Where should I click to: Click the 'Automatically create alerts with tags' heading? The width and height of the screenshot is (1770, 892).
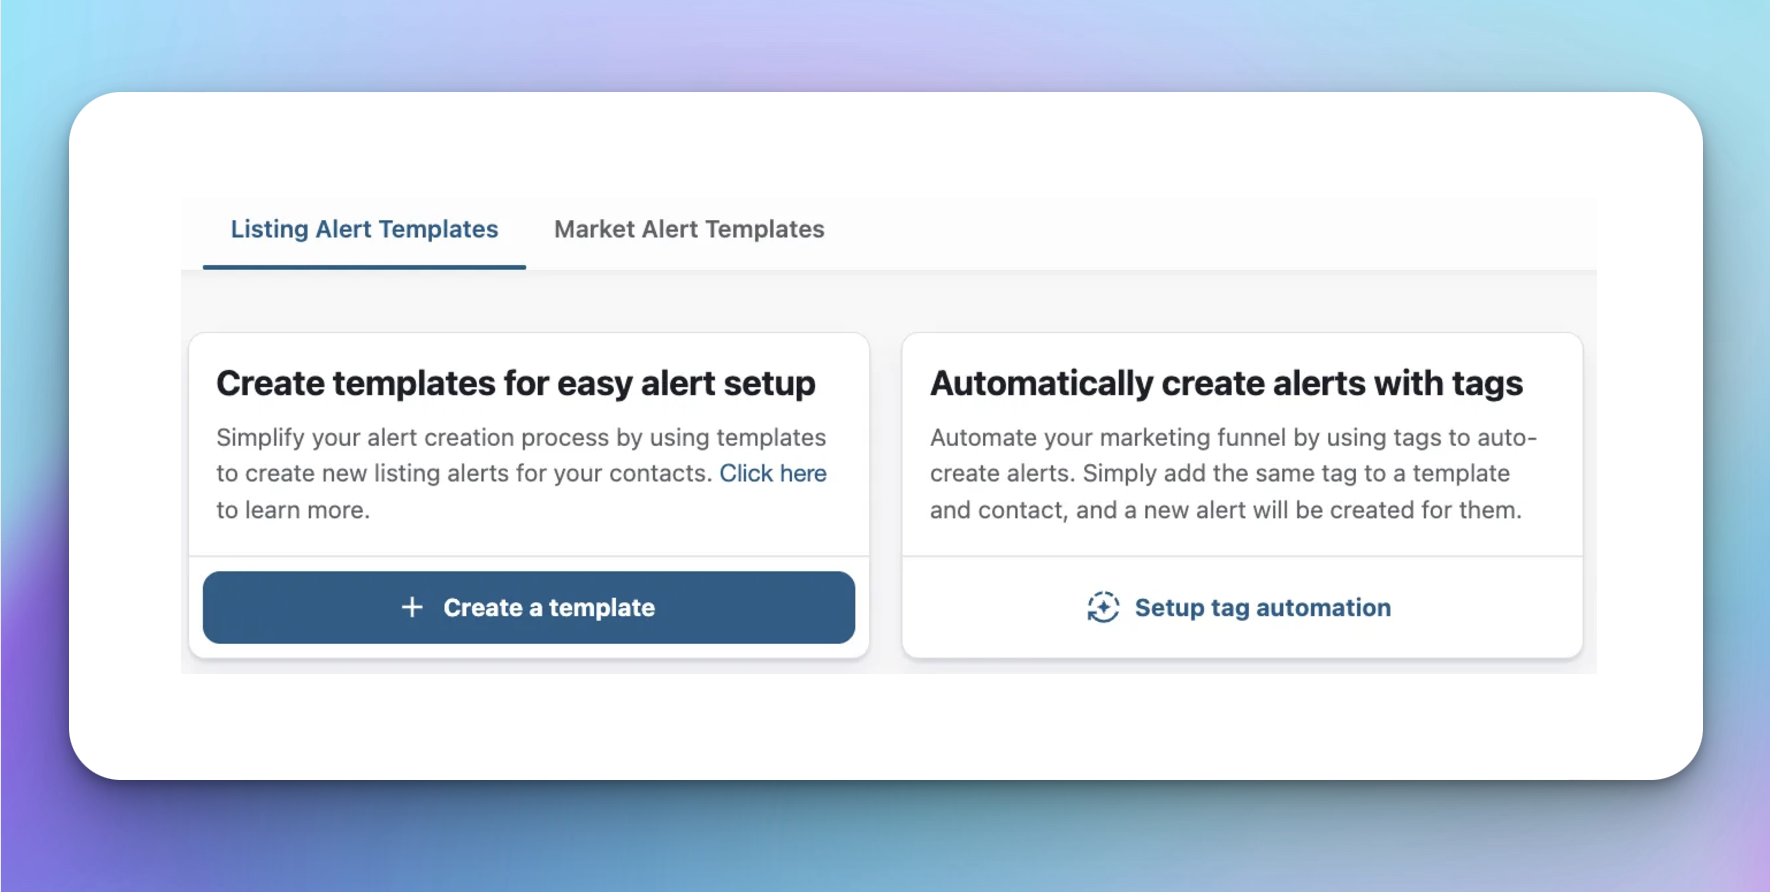[x=1226, y=383]
